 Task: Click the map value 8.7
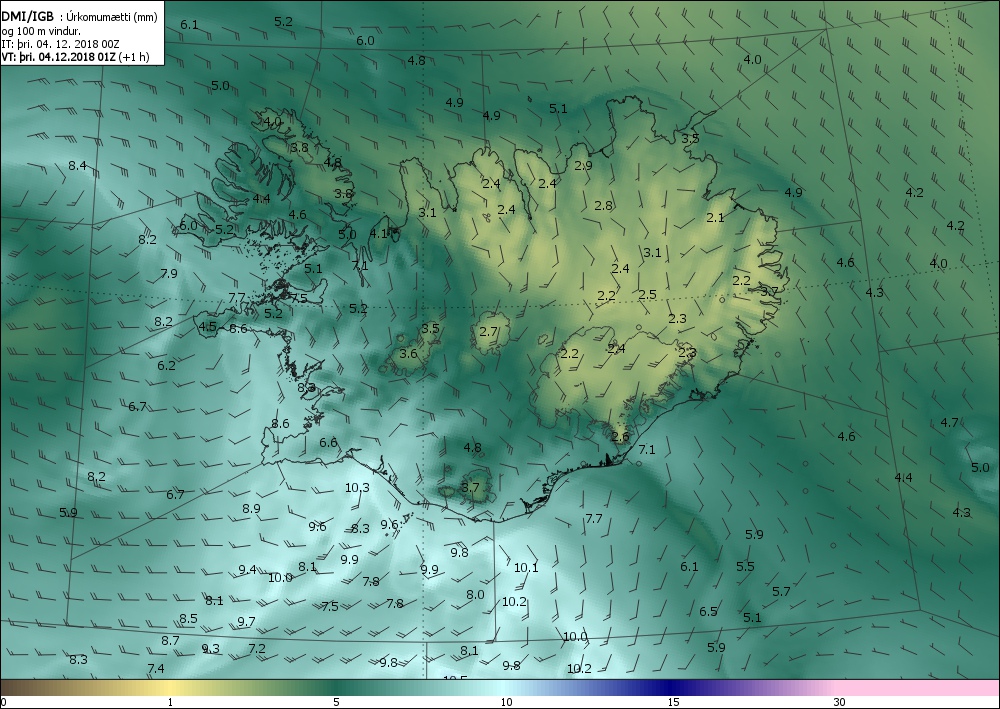tap(170, 641)
